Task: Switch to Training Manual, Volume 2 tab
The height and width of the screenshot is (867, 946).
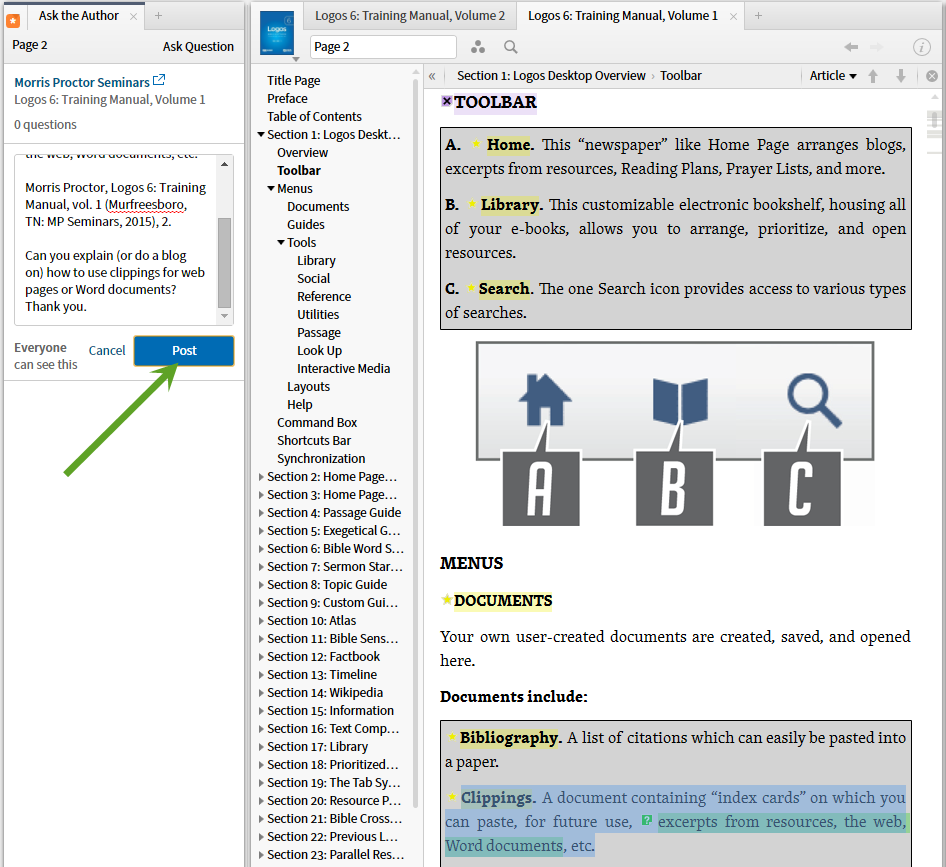Action: tap(410, 16)
